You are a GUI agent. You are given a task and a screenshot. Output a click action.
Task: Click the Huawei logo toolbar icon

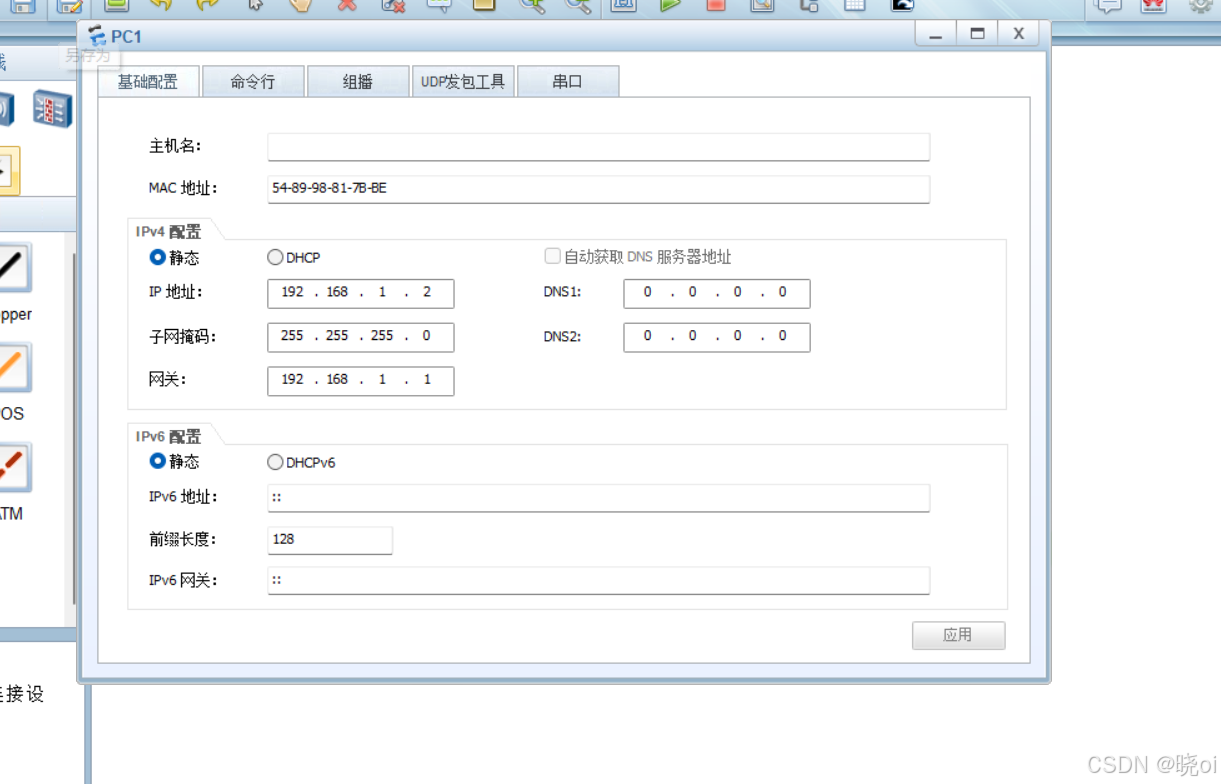(1154, 5)
